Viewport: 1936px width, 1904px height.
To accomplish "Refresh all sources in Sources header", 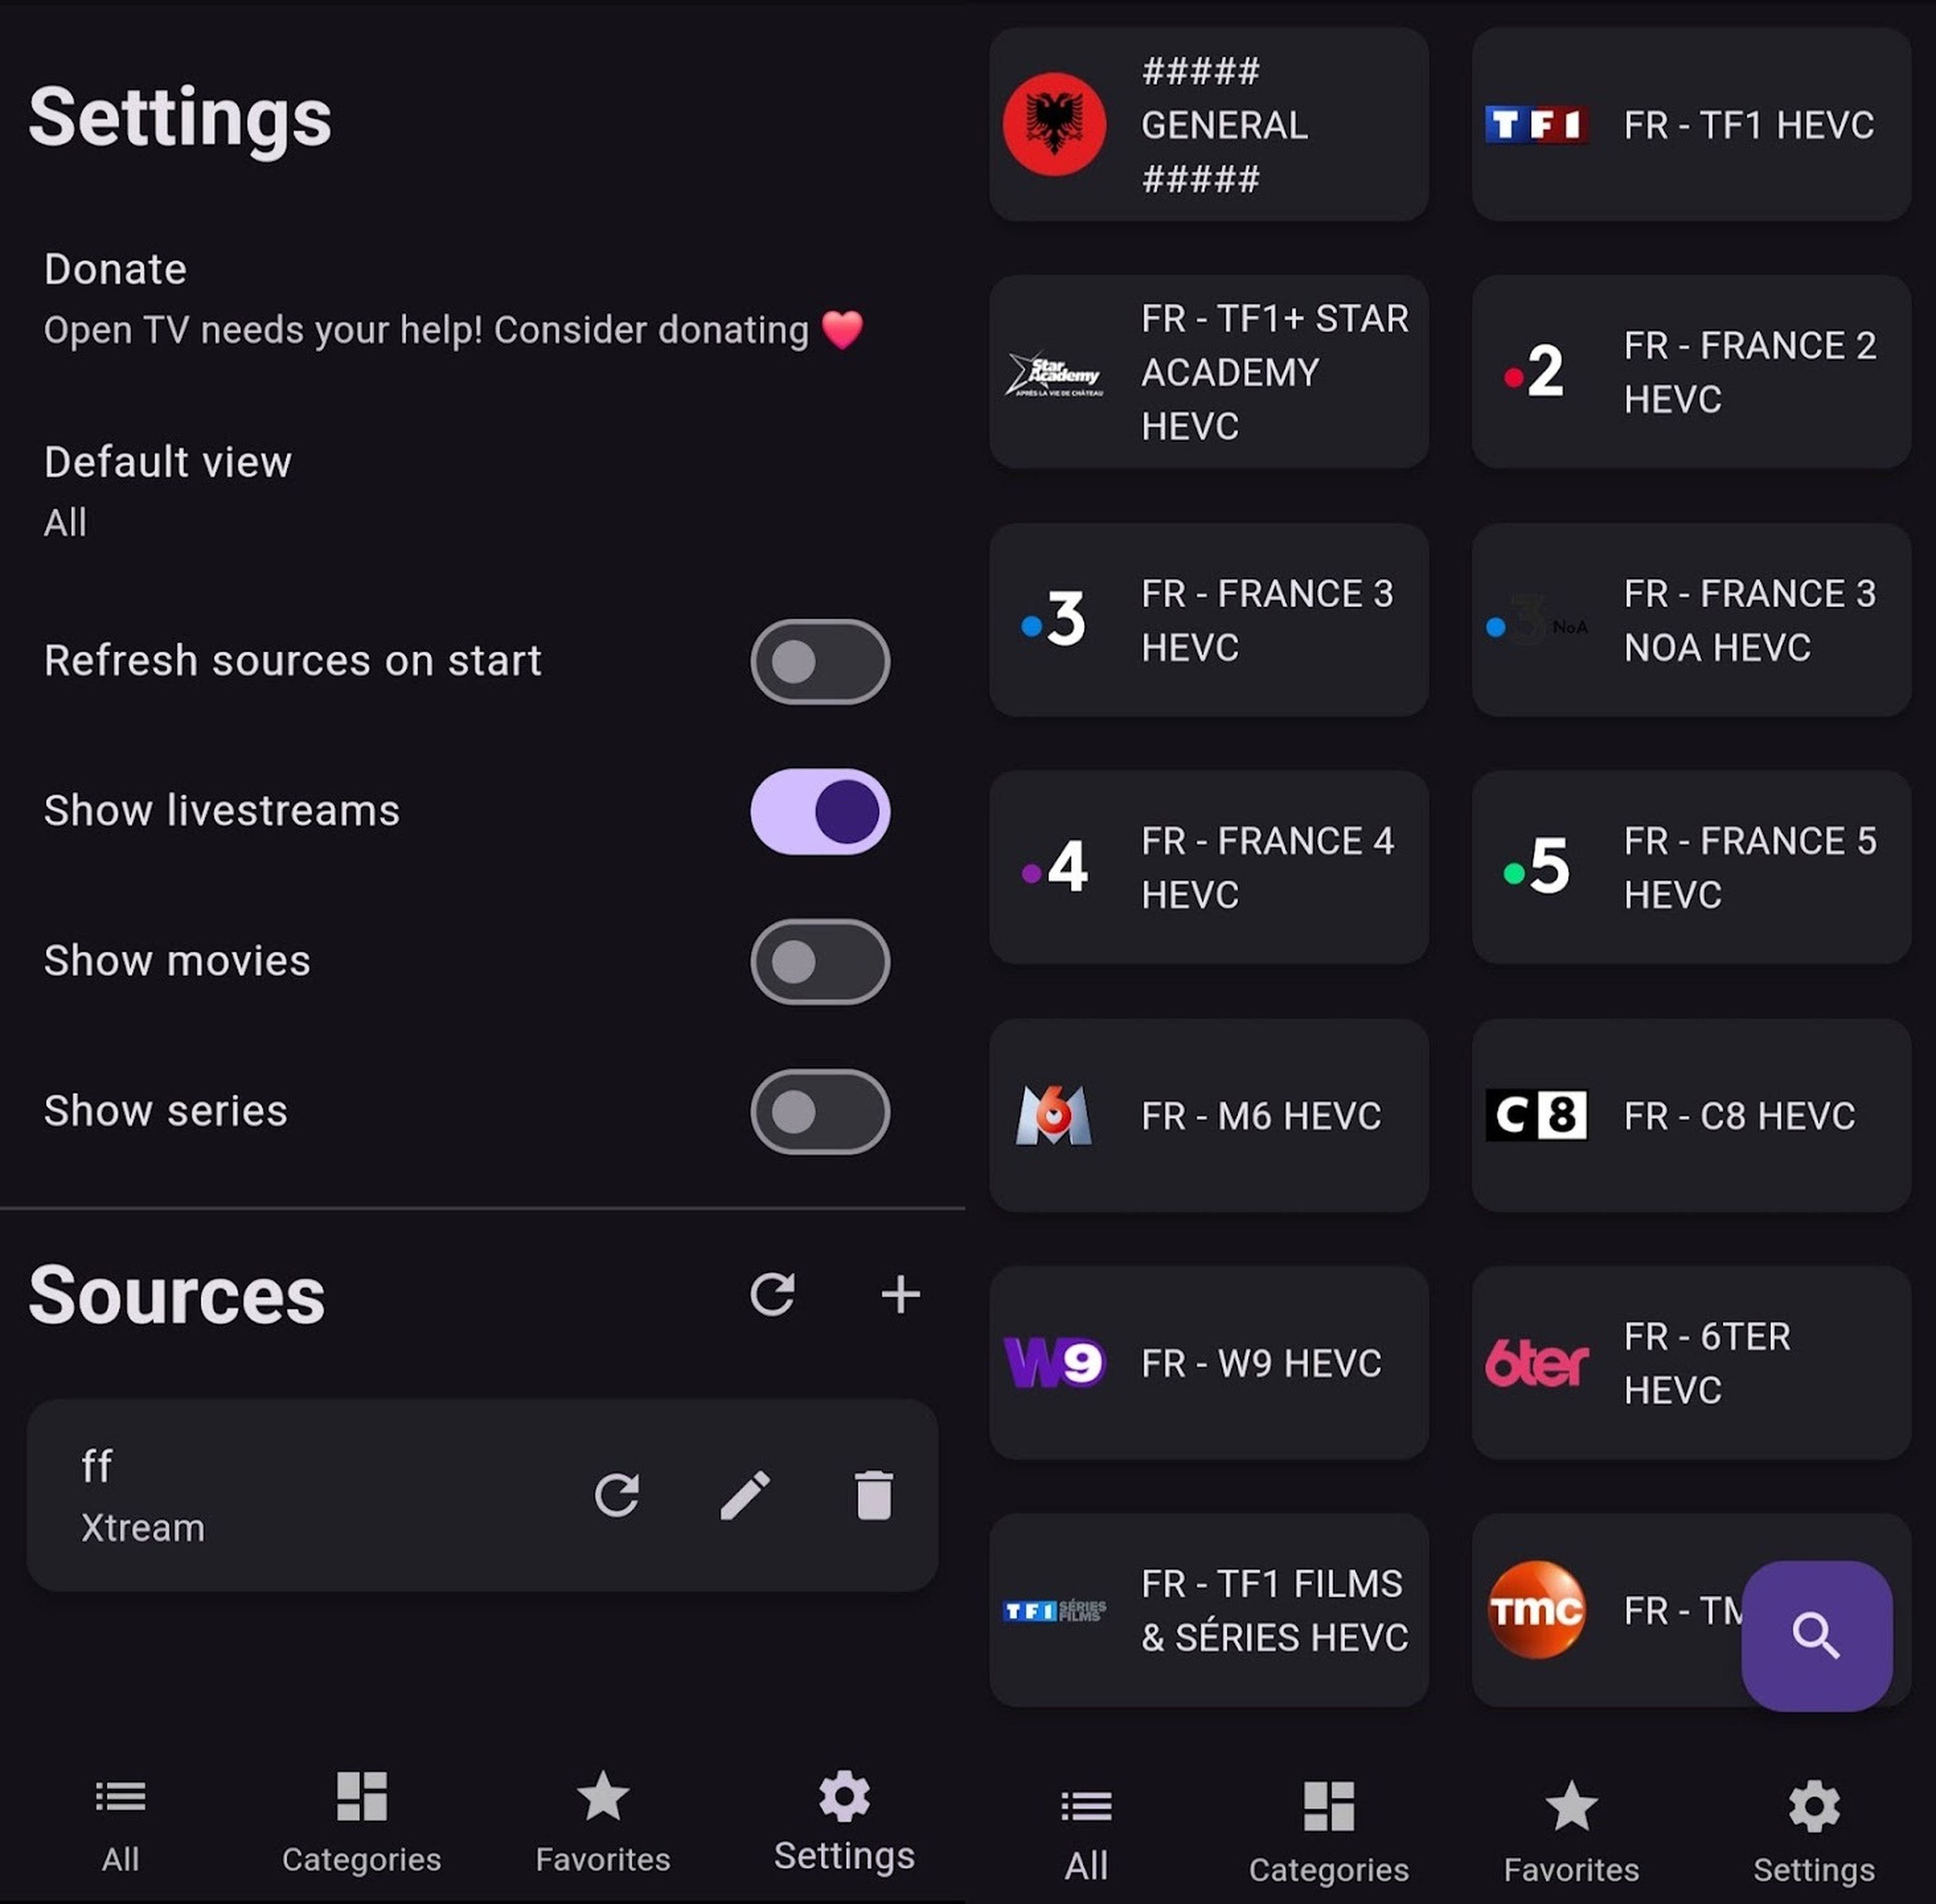I will point(772,1295).
